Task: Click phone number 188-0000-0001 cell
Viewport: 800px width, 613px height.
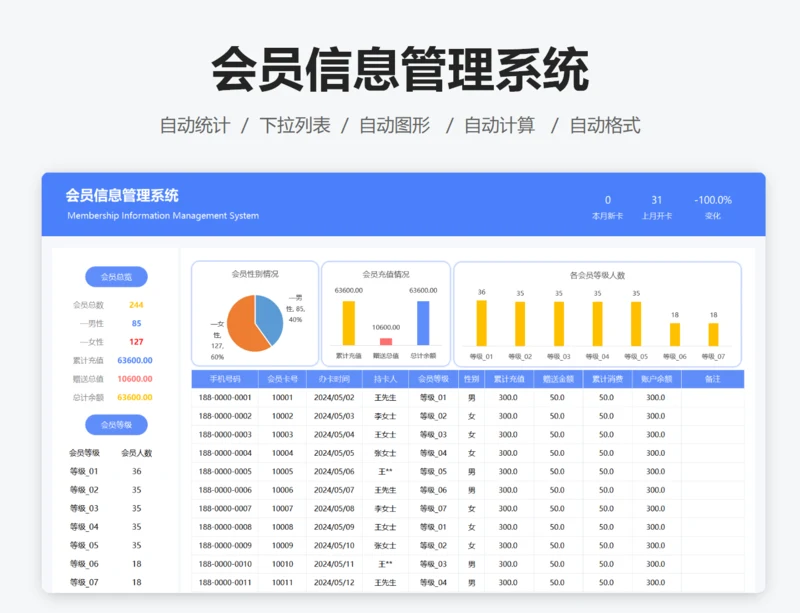Action: 225,398
